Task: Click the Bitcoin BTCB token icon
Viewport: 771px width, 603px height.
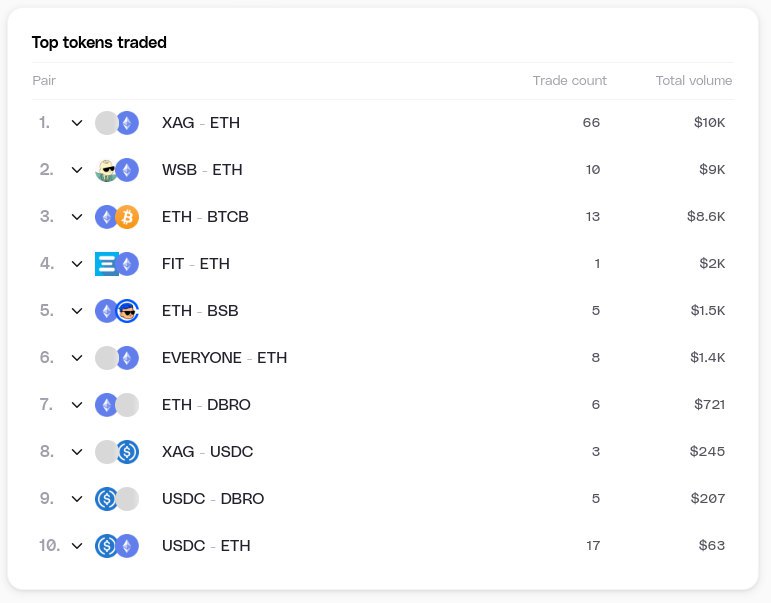Action: [x=127, y=217]
